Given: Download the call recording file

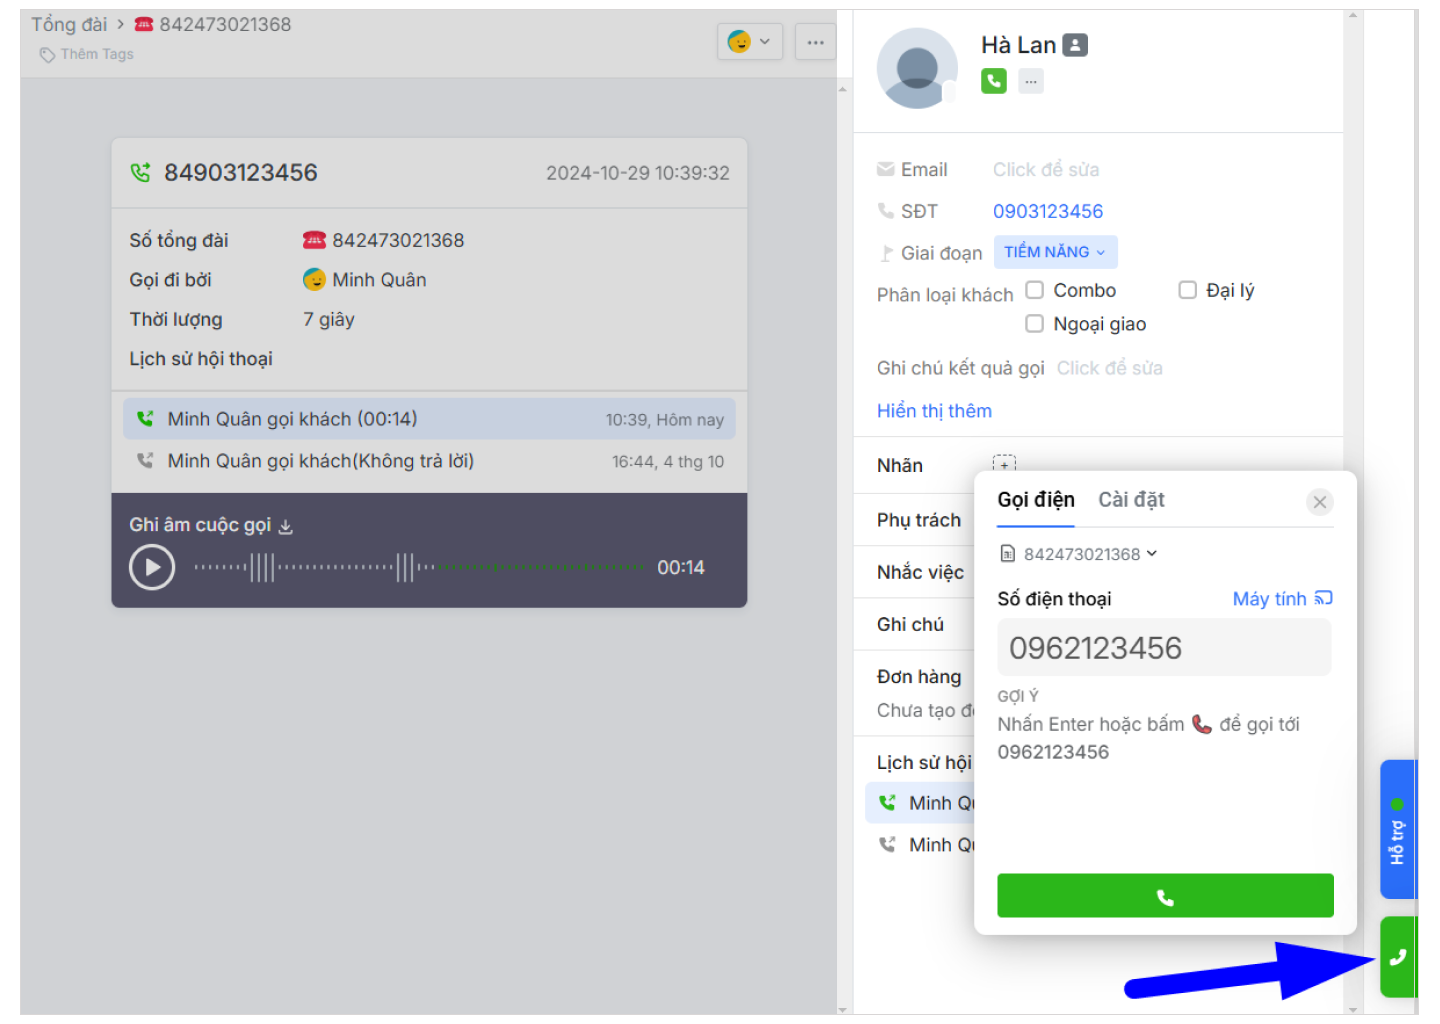Looking at the screenshot, I should [285, 527].
